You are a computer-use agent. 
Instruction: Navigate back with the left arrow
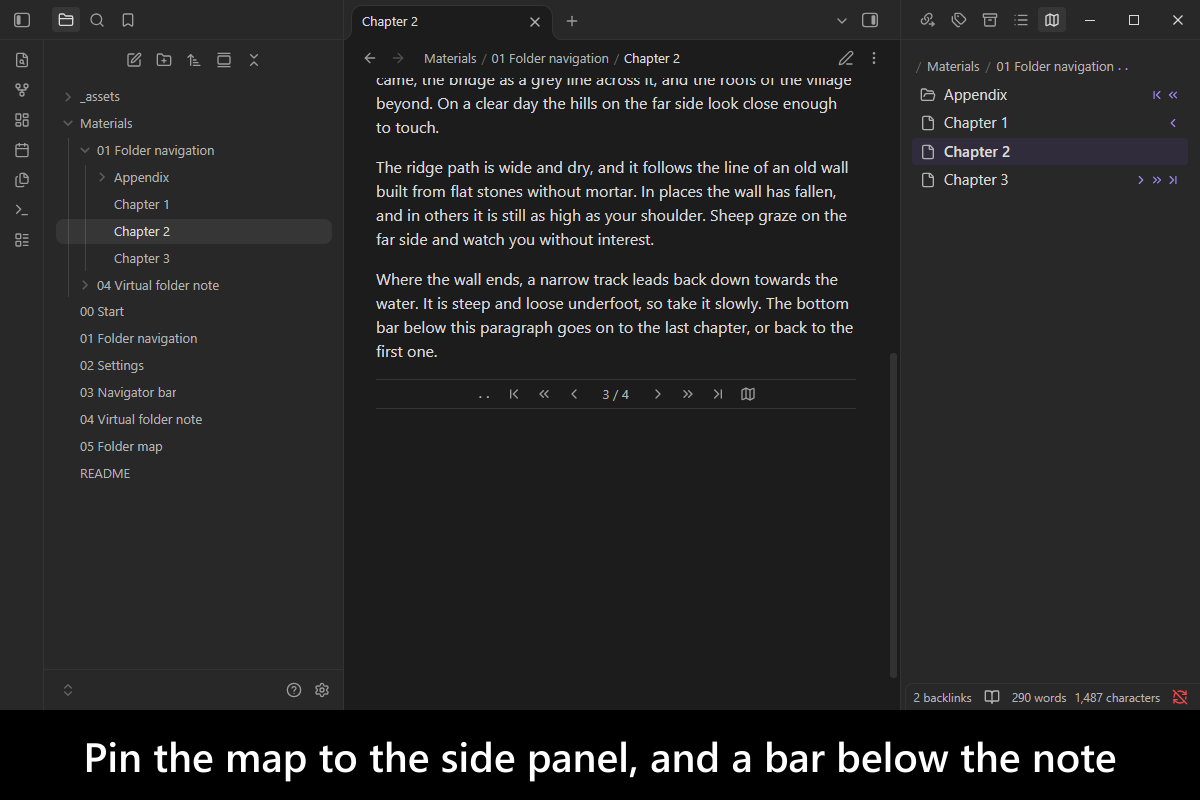click(370, 58)
